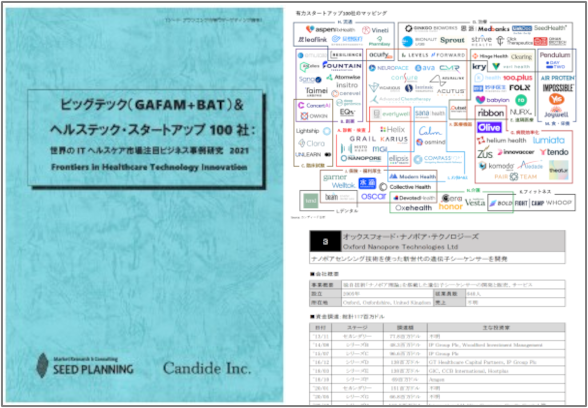This screenshot has width=588, height=408.
Task: Click the Olive purple logo
Action: pos(489,128)
